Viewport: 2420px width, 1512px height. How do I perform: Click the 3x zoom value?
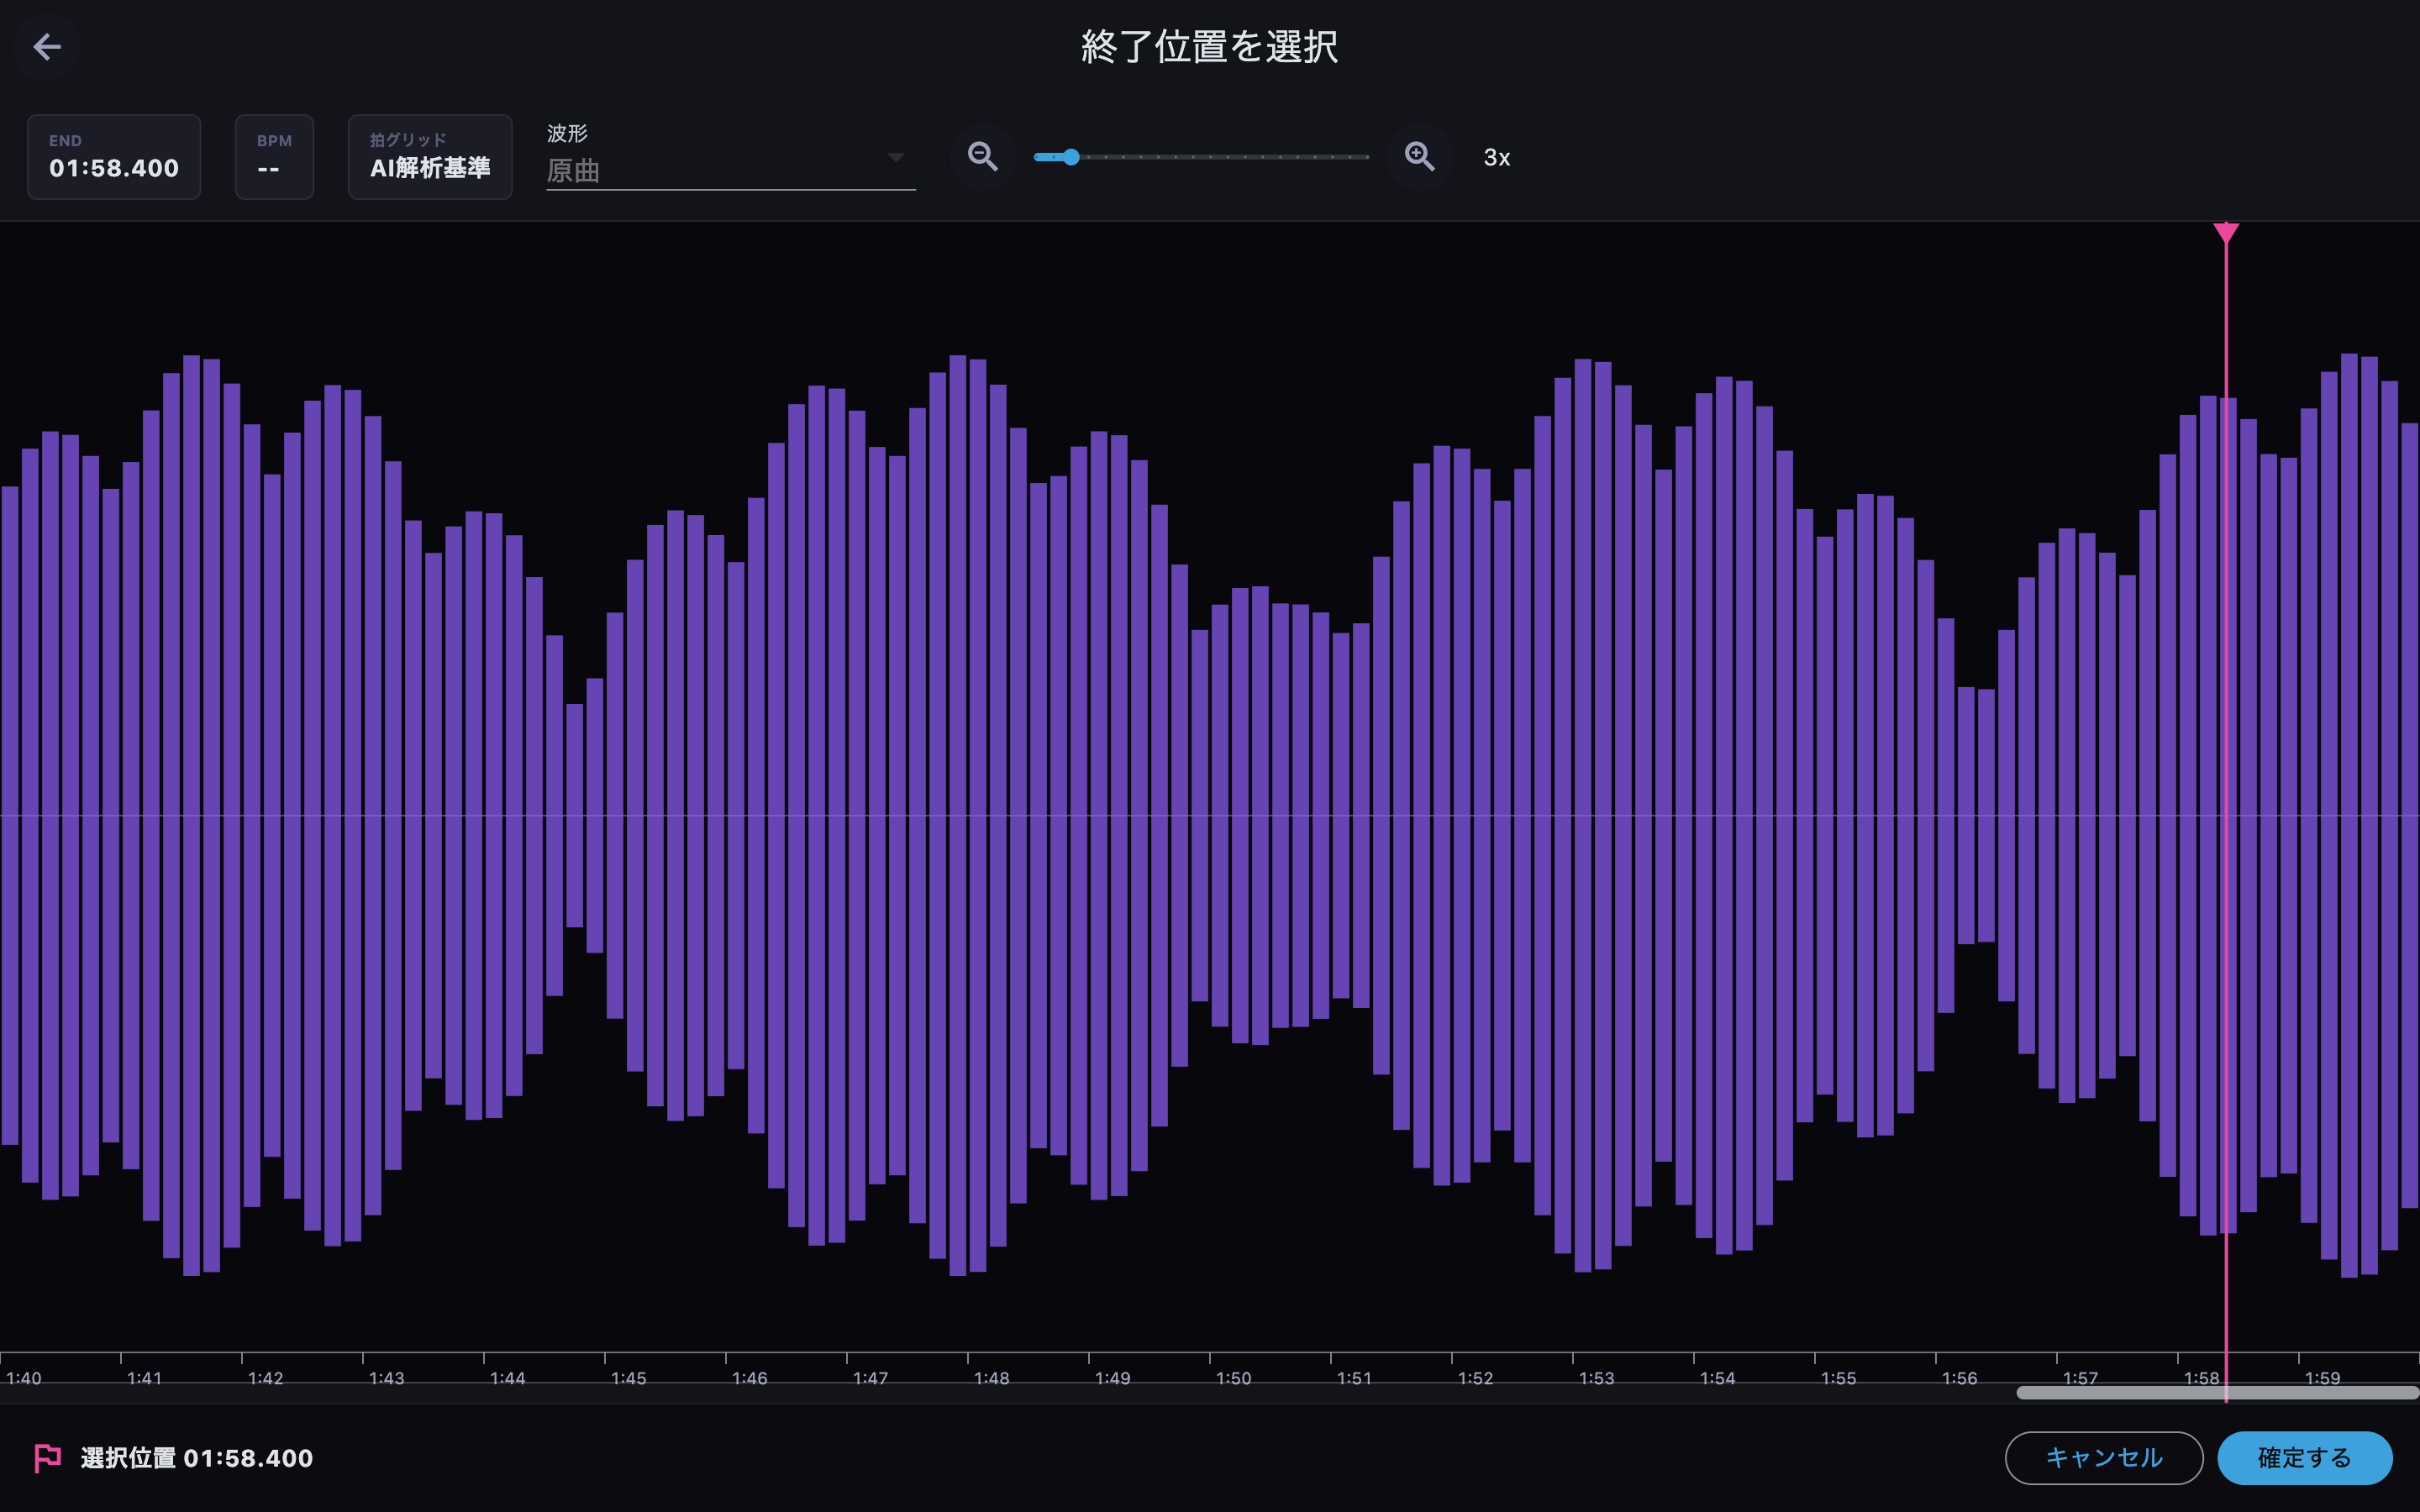point(1497,157)
